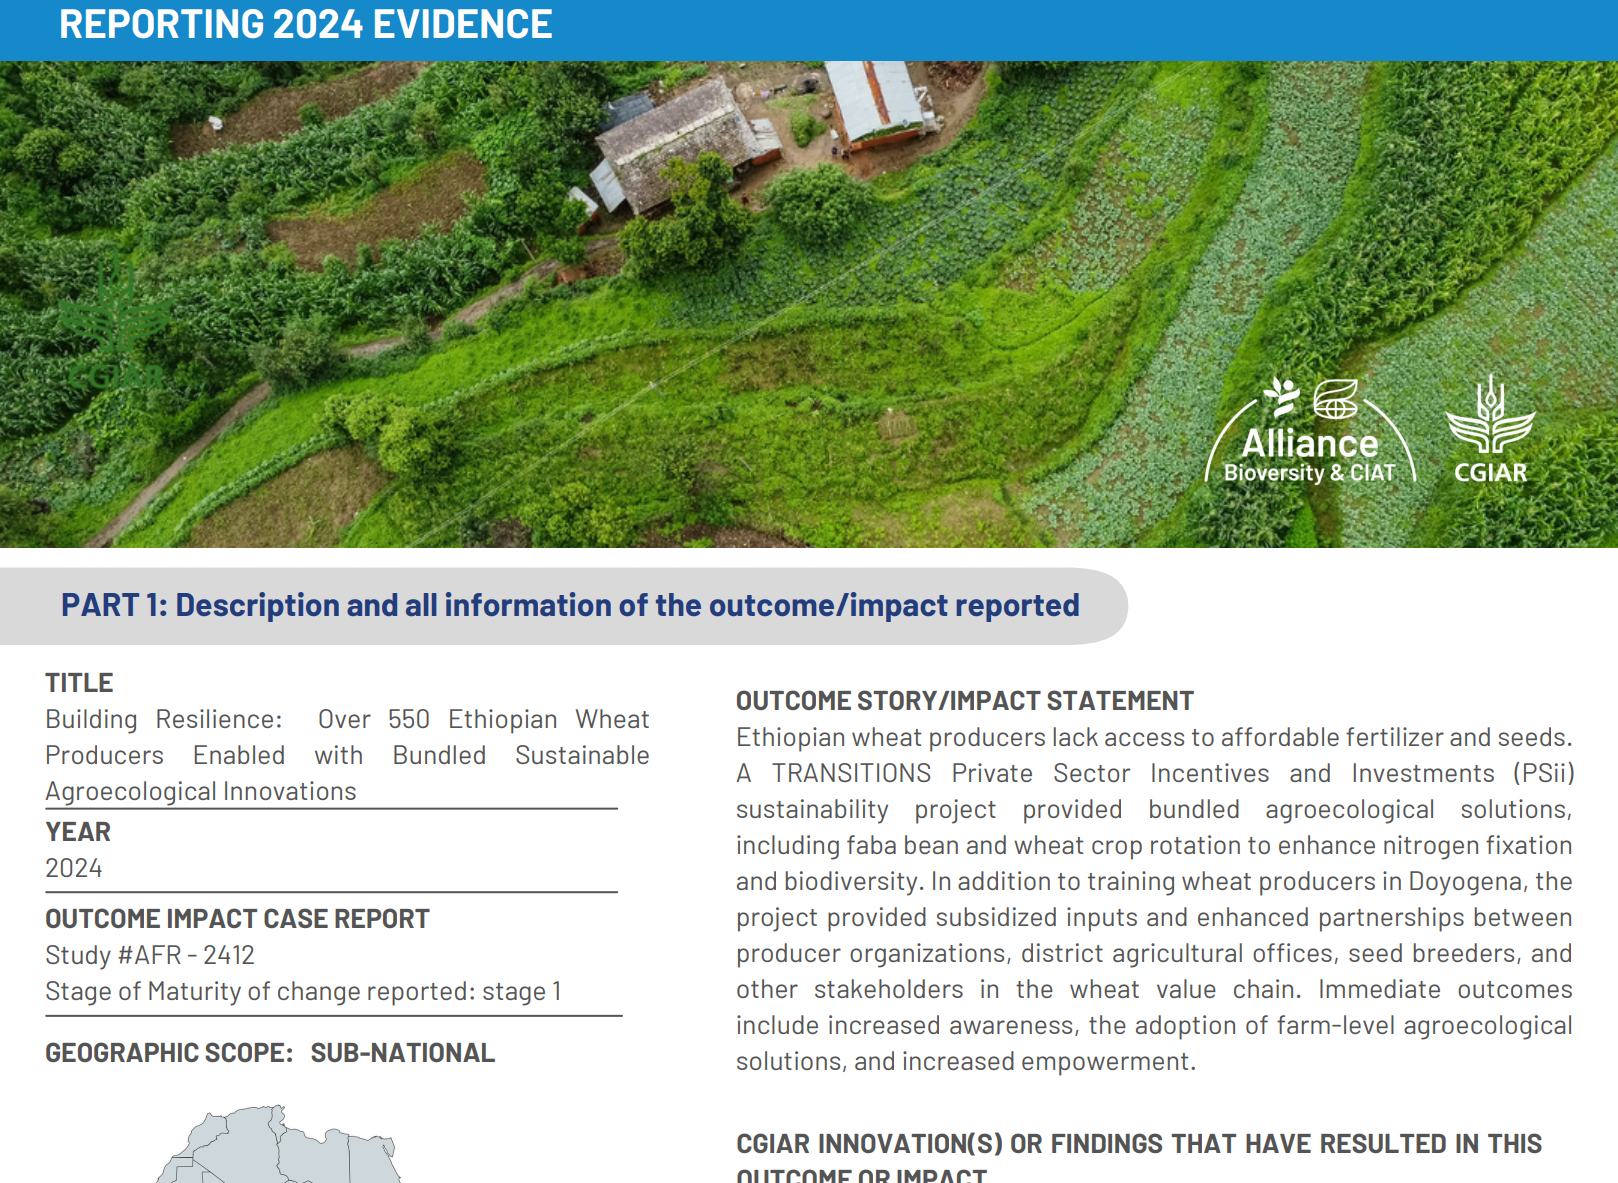This screenshot has width=1618, height=1183.
Task: Click OUTCOME STORY/IMPACT STATEMENT heading
Action: pyautogui.click(x=964, y=701)
